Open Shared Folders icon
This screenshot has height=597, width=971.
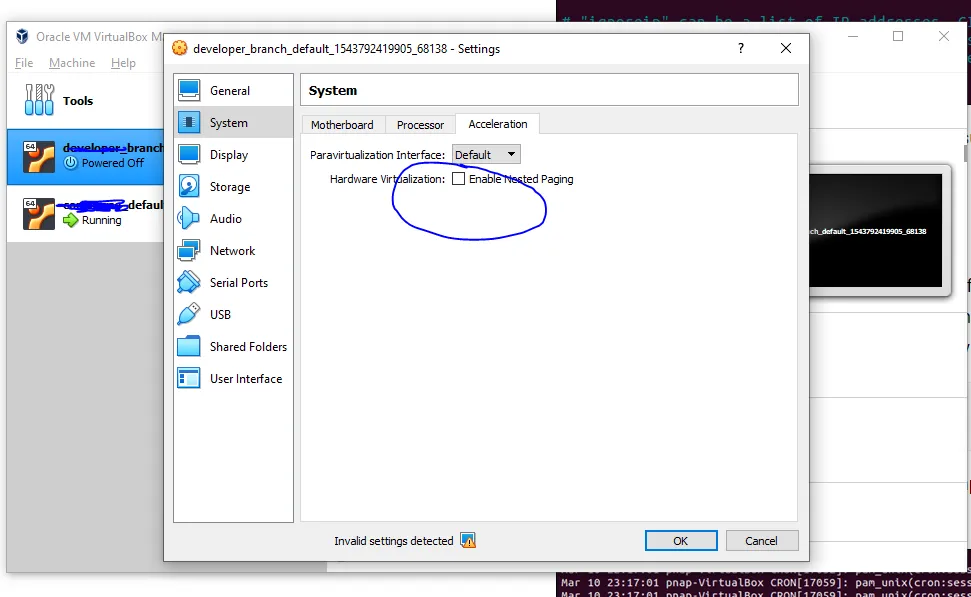pos(189,347)
